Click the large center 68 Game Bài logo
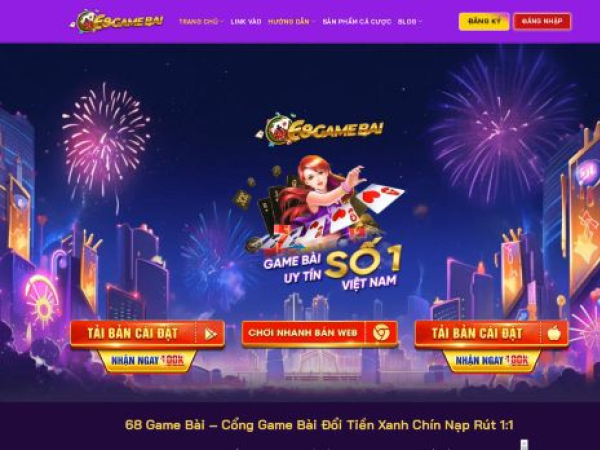Viewport: 600px width, 450px height. [320, 129]
